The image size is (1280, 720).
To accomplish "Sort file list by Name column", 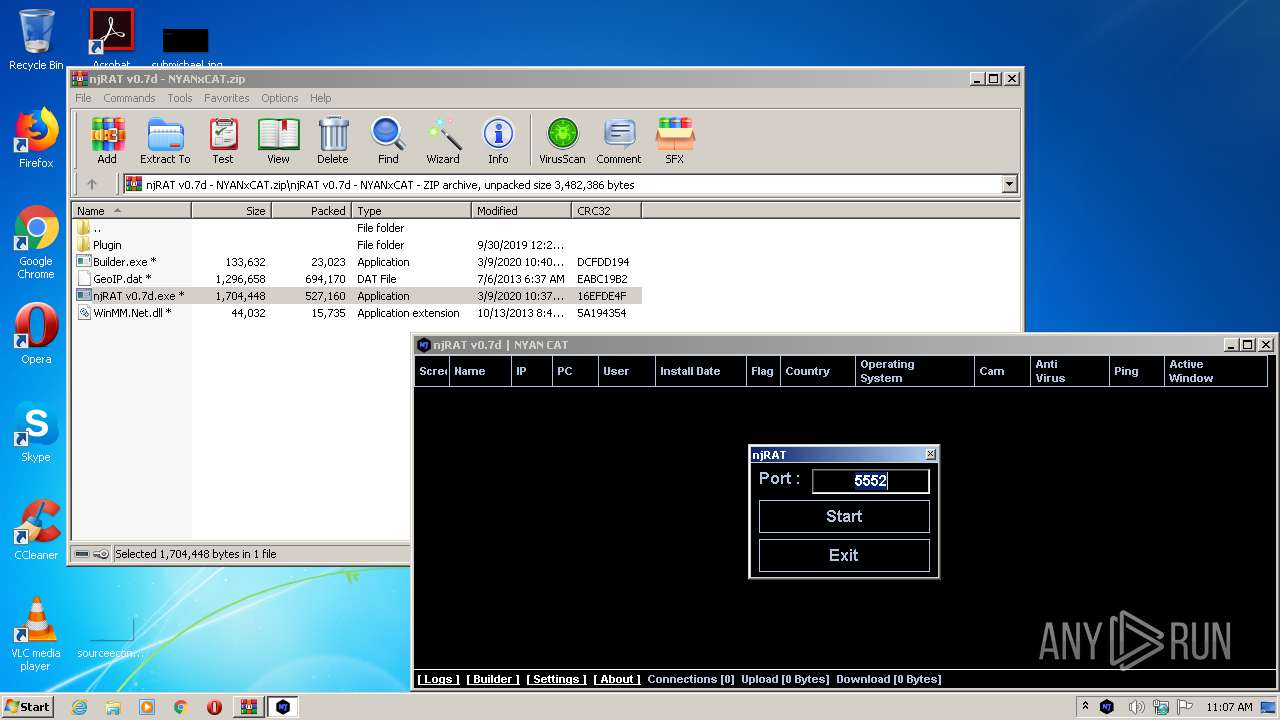I will point(131,210).
